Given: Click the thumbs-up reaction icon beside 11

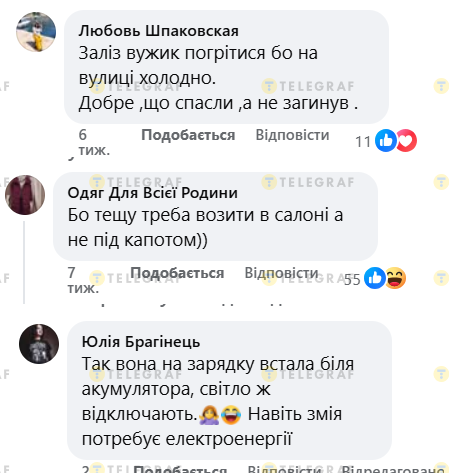Looking at the screenshot, I should point(386,141).
